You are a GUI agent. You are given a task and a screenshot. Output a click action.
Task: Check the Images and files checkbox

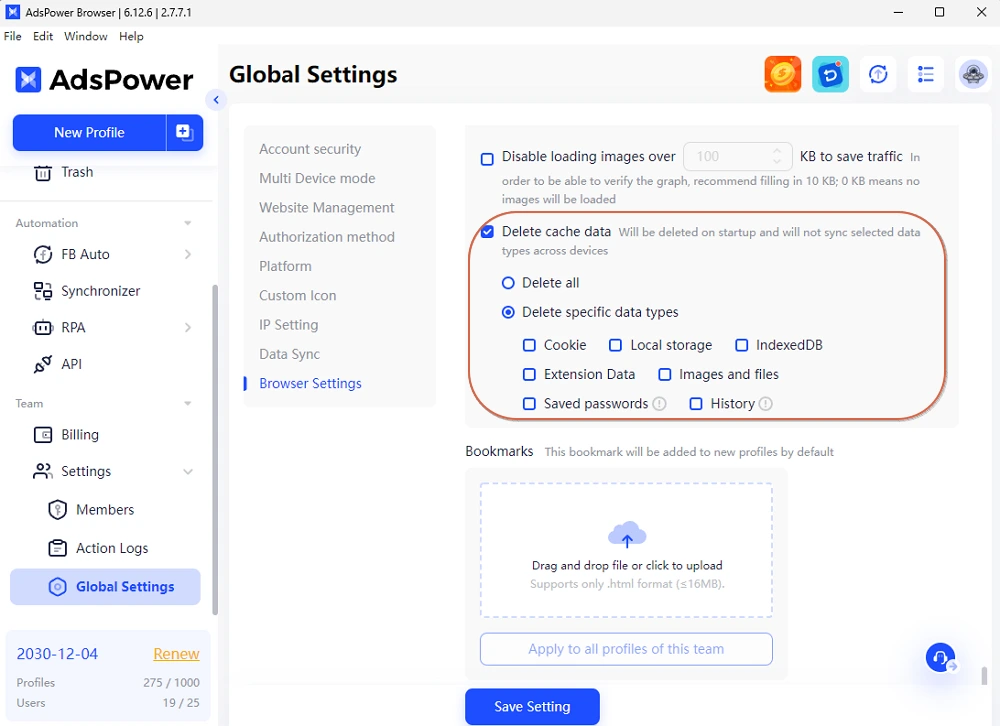coord(665,374)
